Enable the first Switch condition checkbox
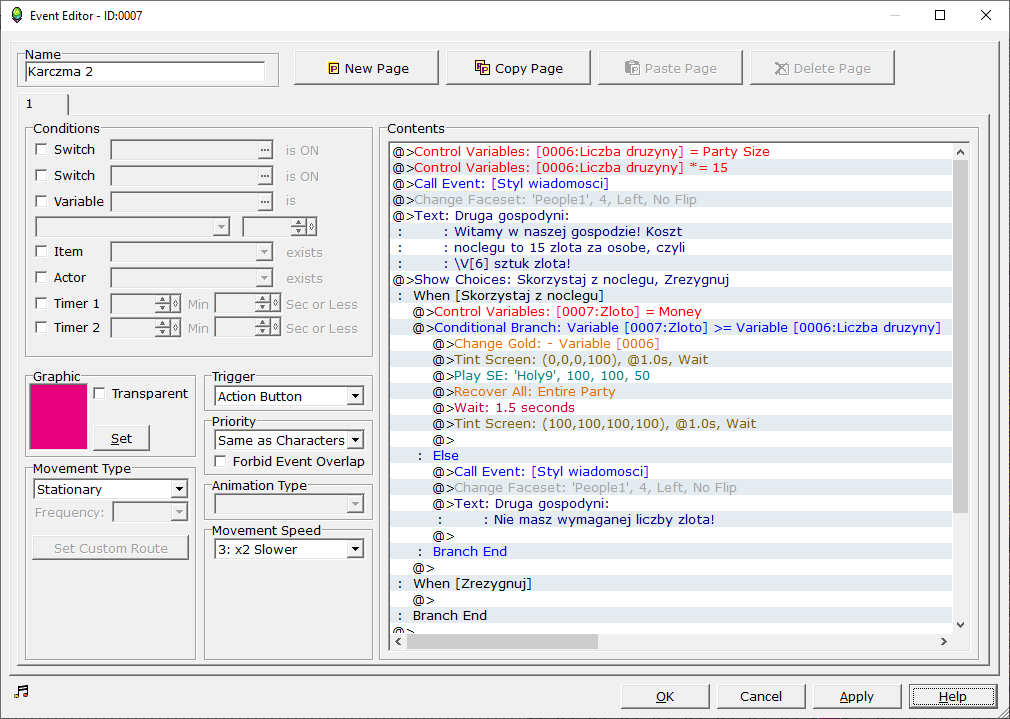The width and height of the screenshot is (1010, 719). click(41, 149)
